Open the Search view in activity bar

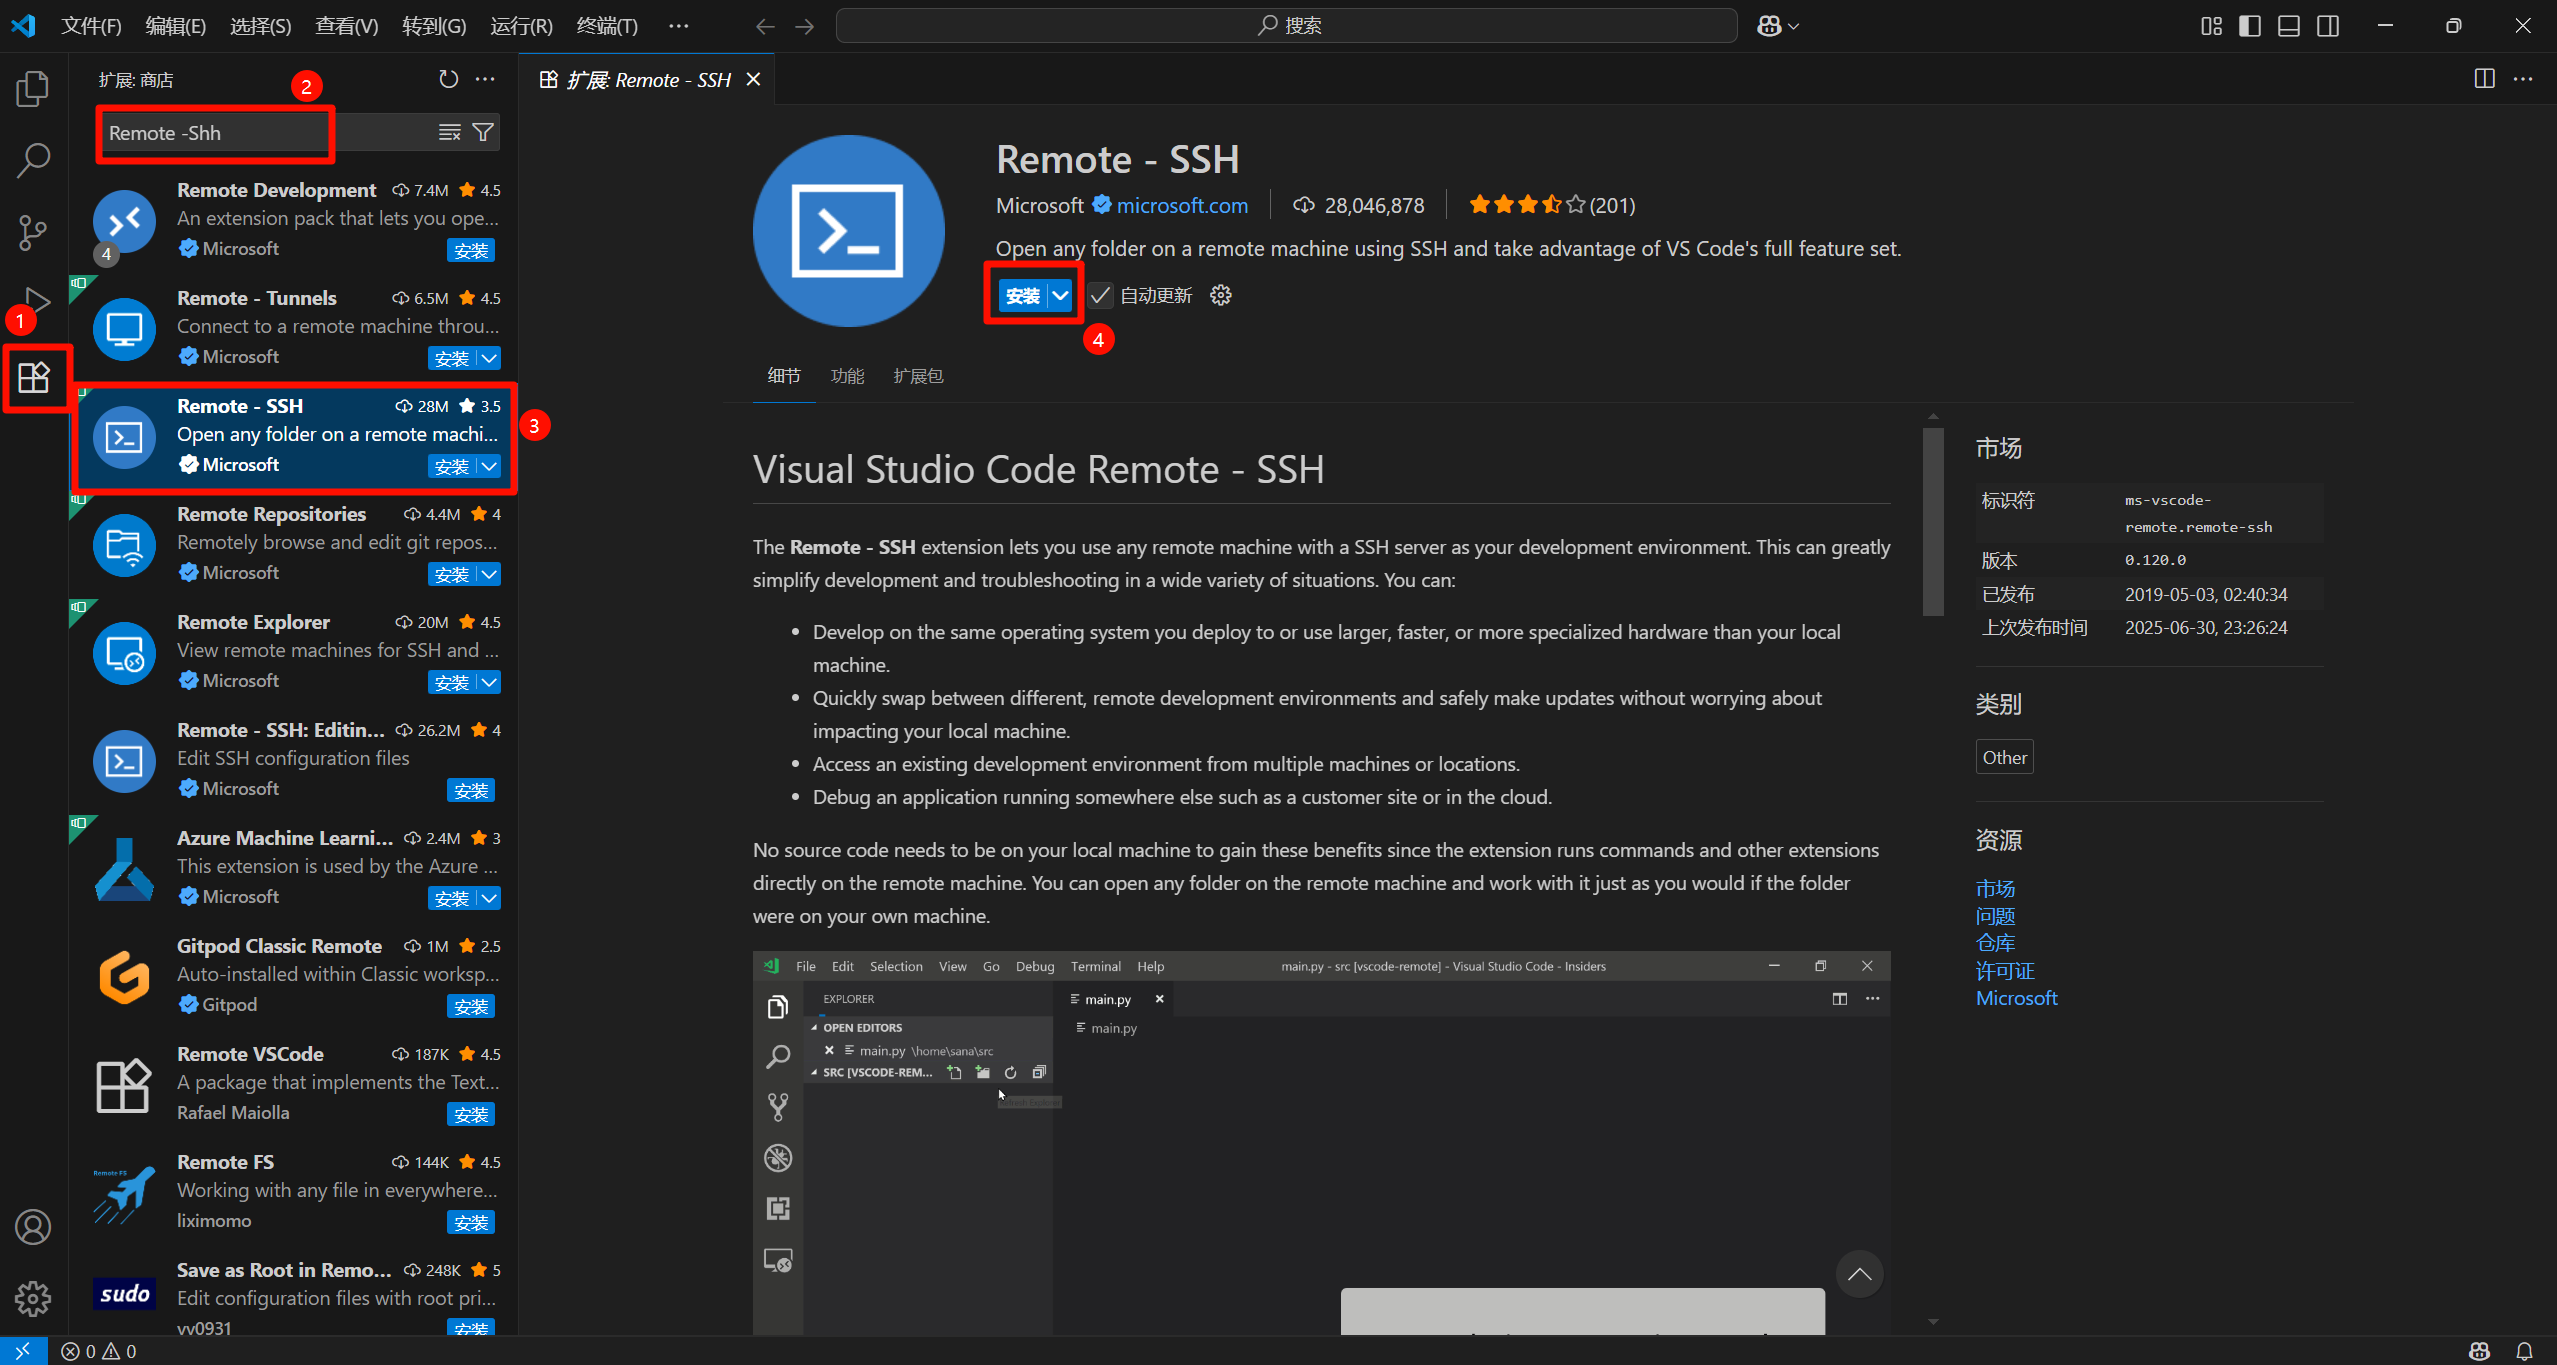(33, 160)
